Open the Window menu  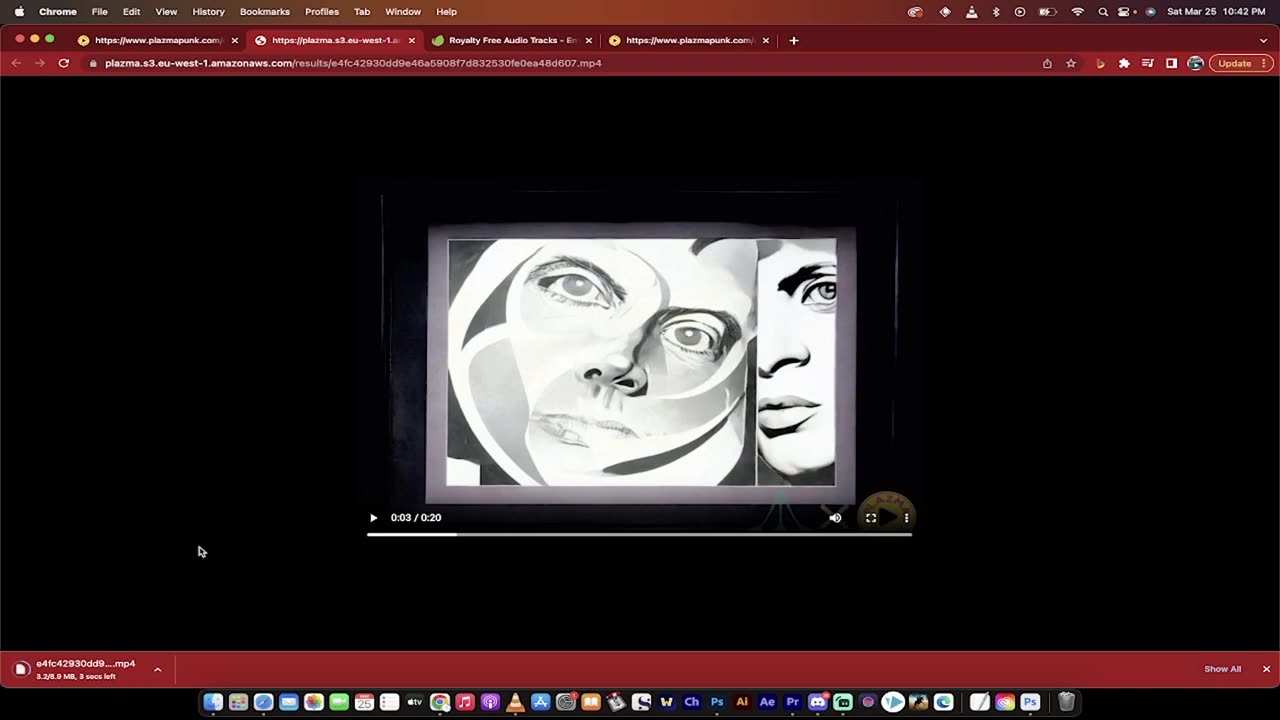pyautogui.click(x=403, y=12)
